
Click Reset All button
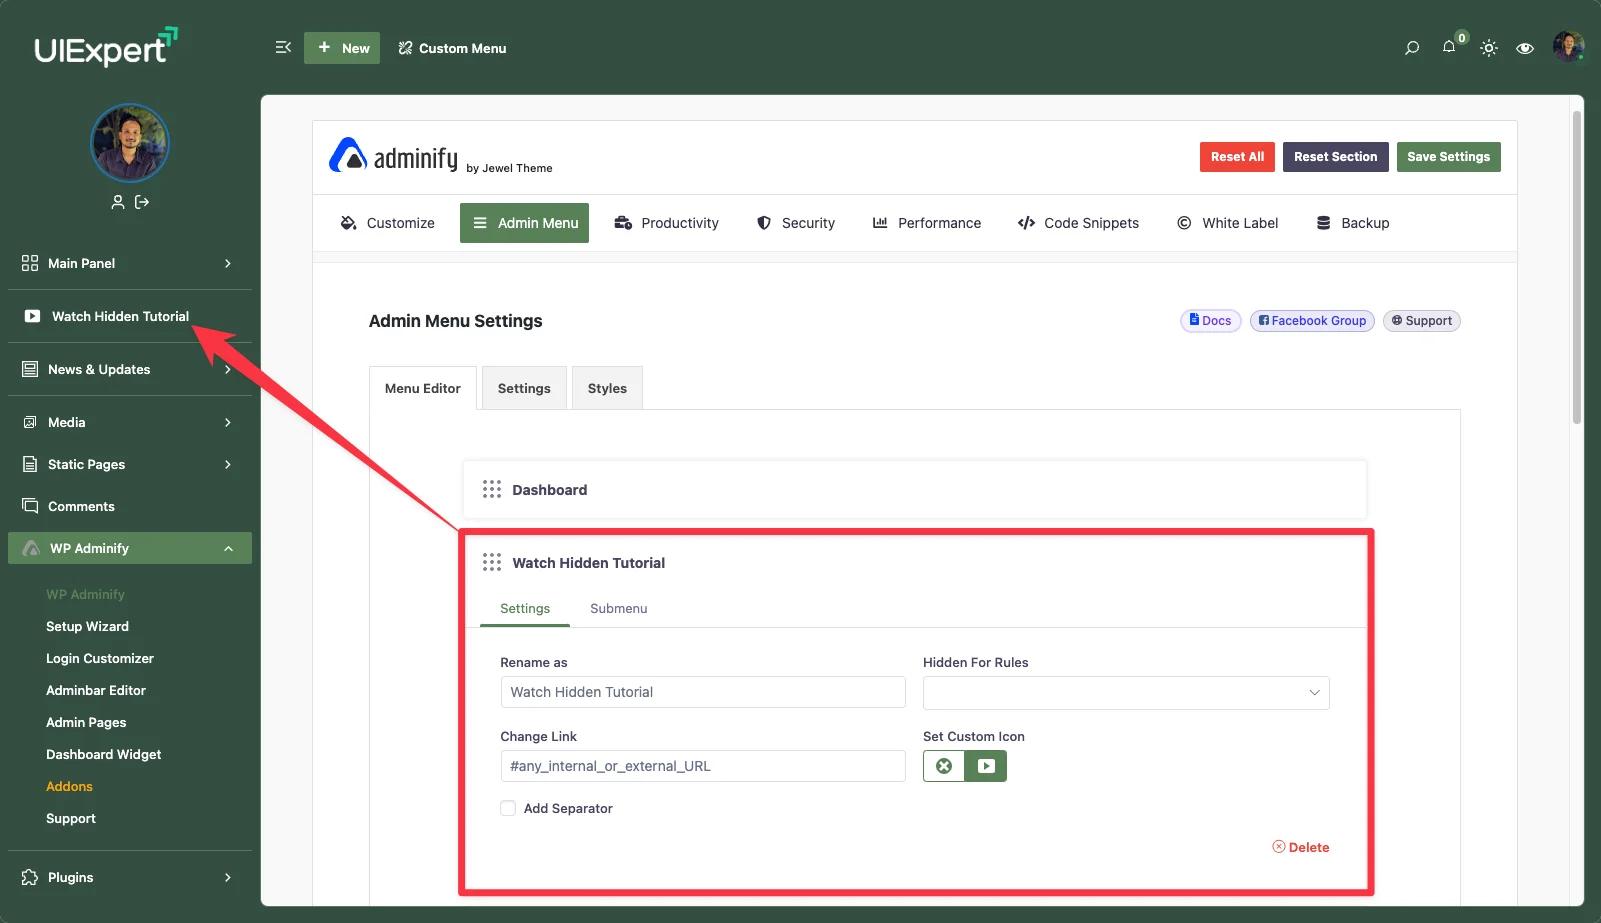[x=1237, y=157]
